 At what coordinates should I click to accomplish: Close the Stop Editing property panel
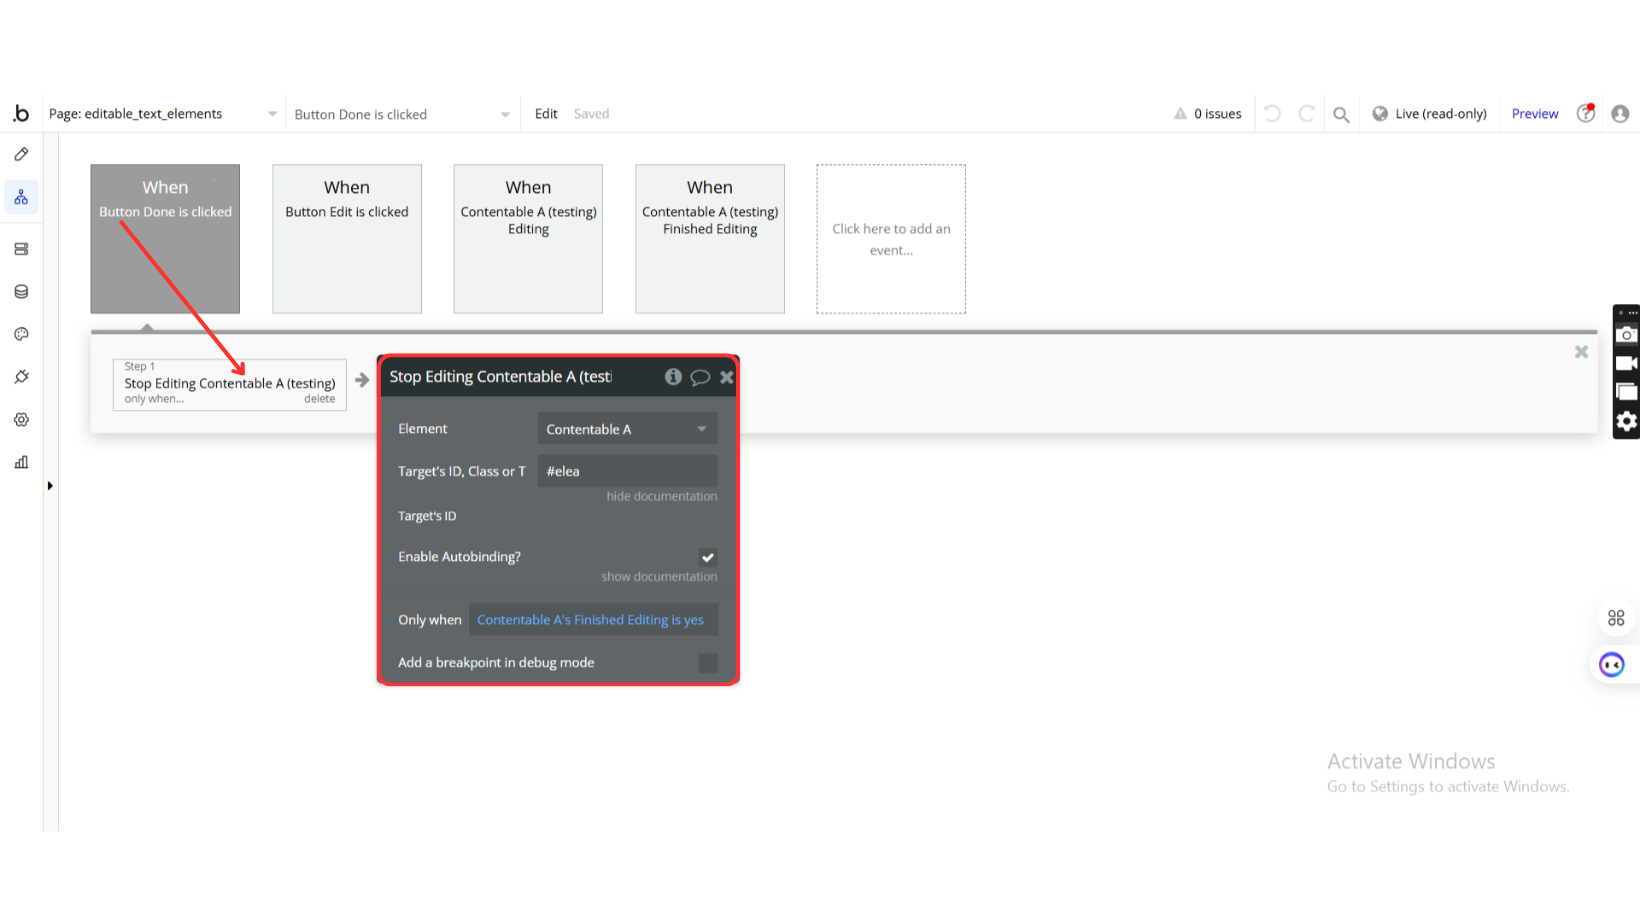[727, 377]
